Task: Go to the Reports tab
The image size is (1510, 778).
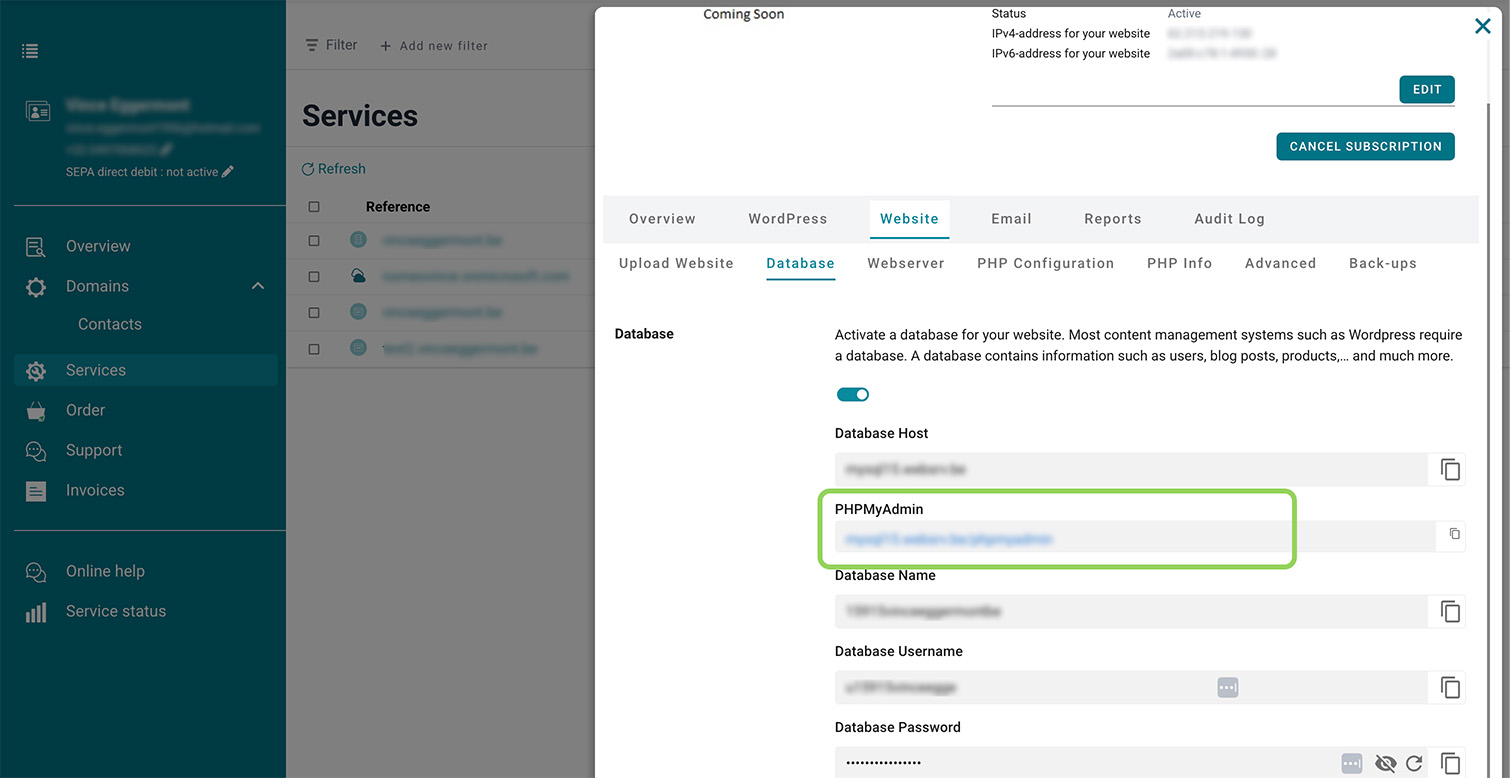Action: (x=1113, y=219)
